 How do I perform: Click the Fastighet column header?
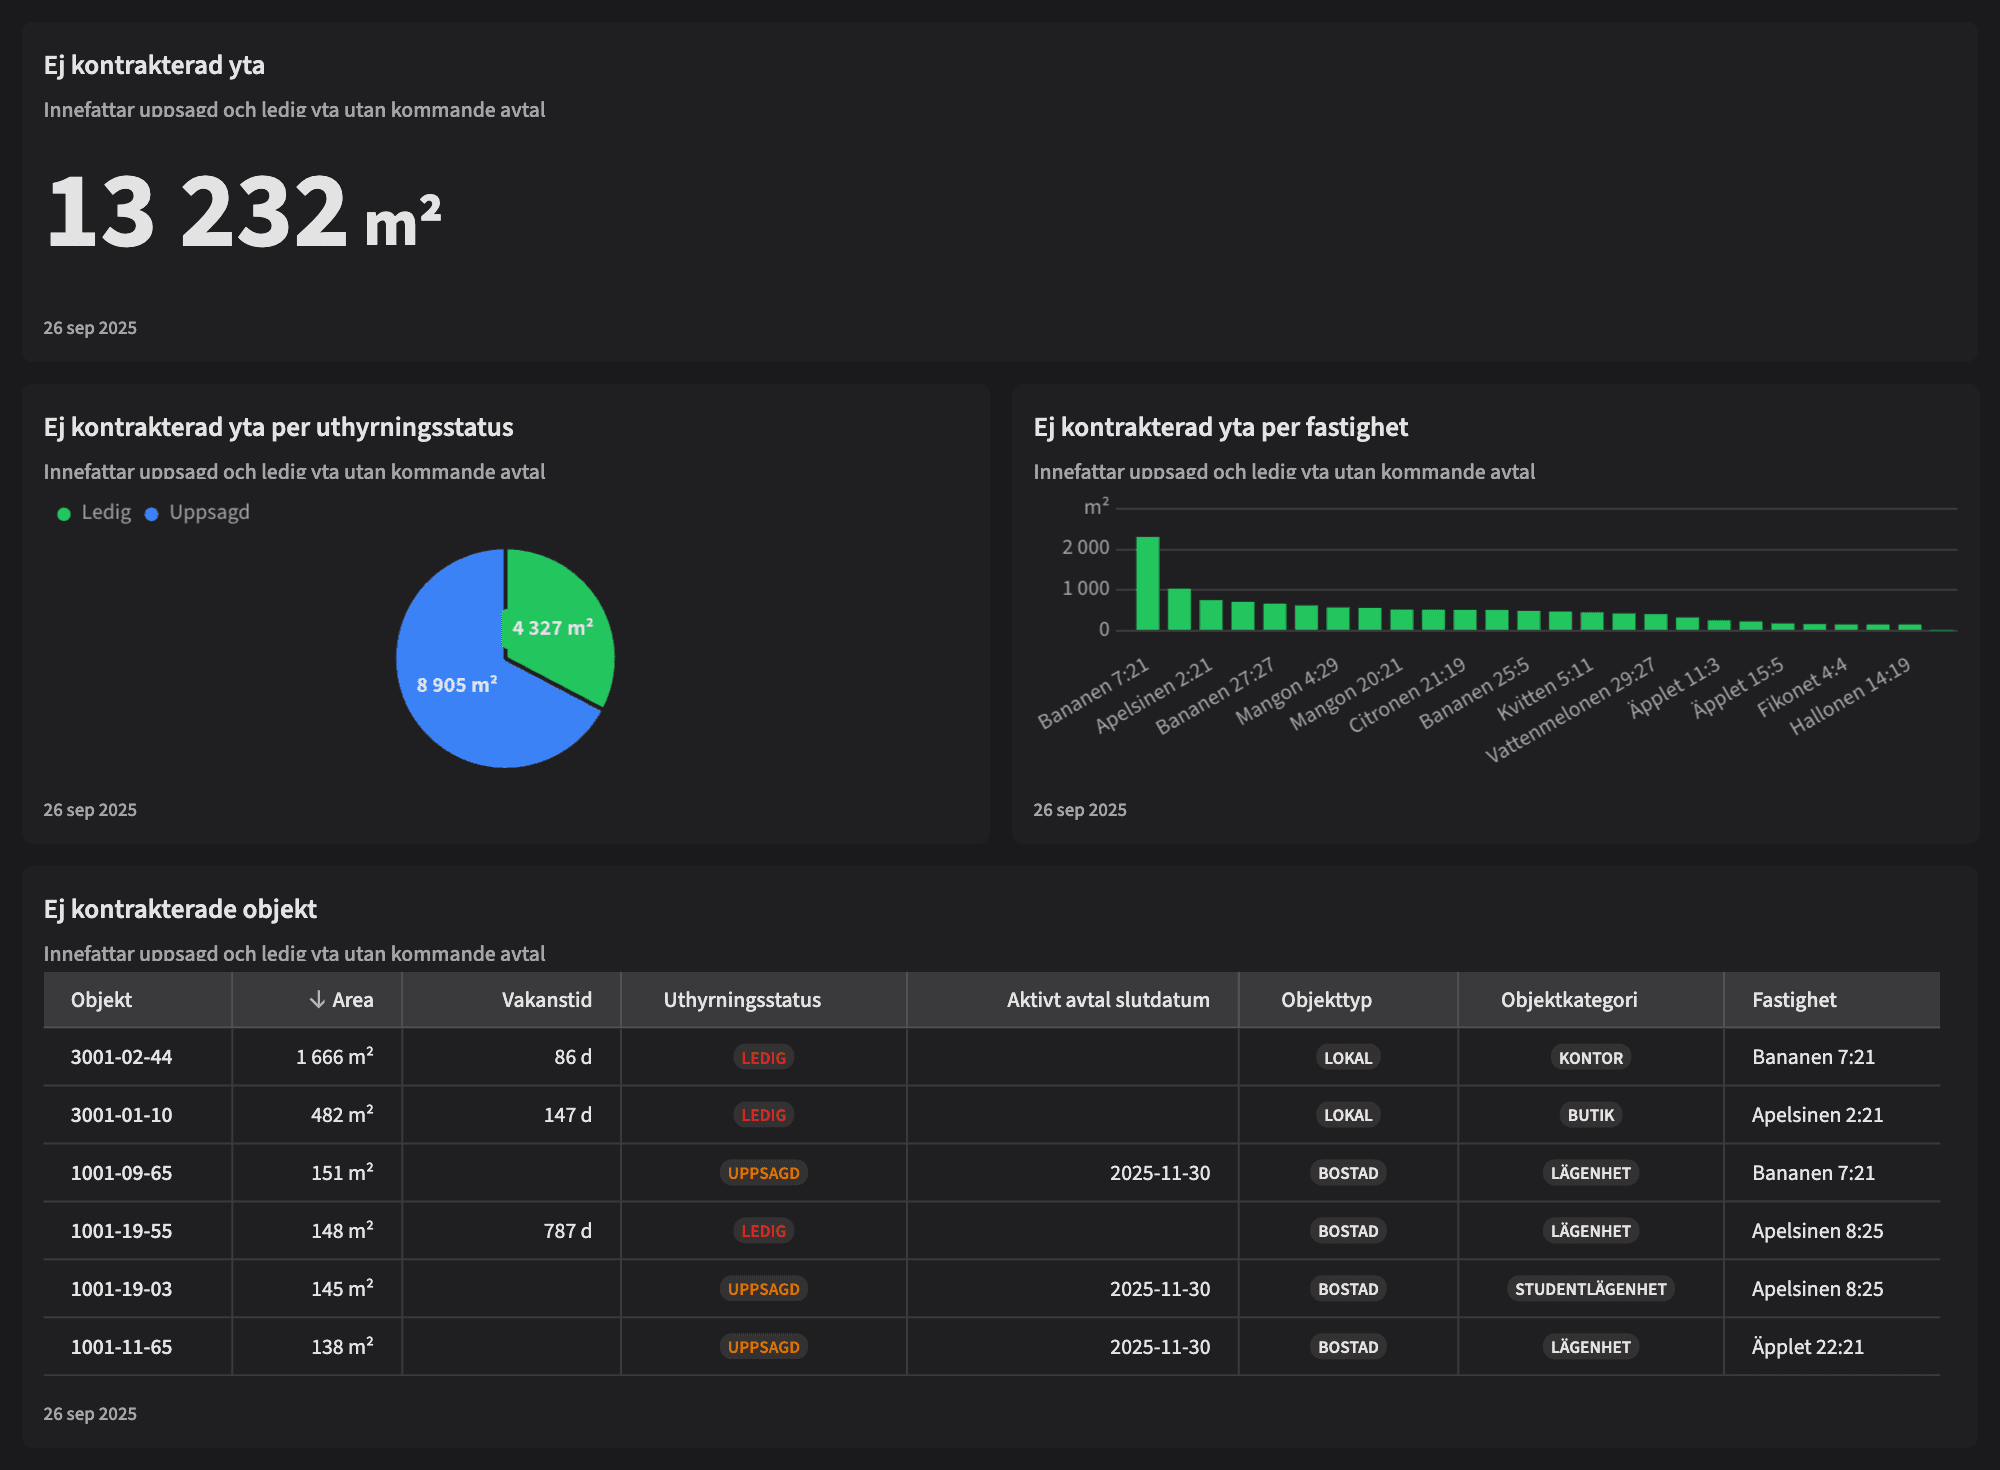[x=1793, y=1000]
